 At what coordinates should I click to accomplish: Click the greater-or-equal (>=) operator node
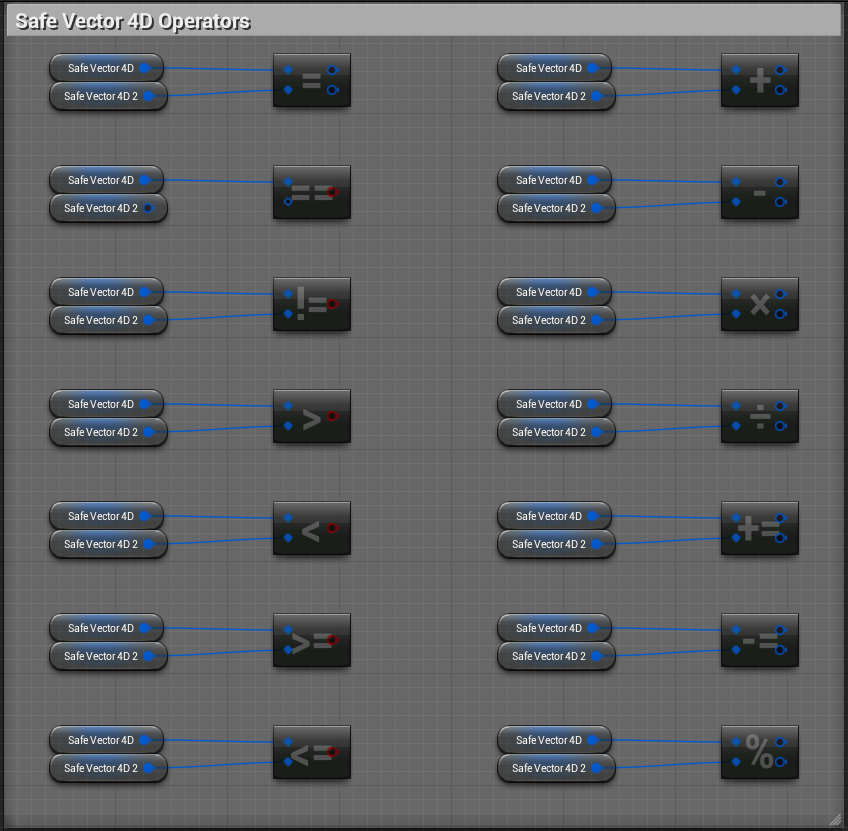click(x=311, y=641)
